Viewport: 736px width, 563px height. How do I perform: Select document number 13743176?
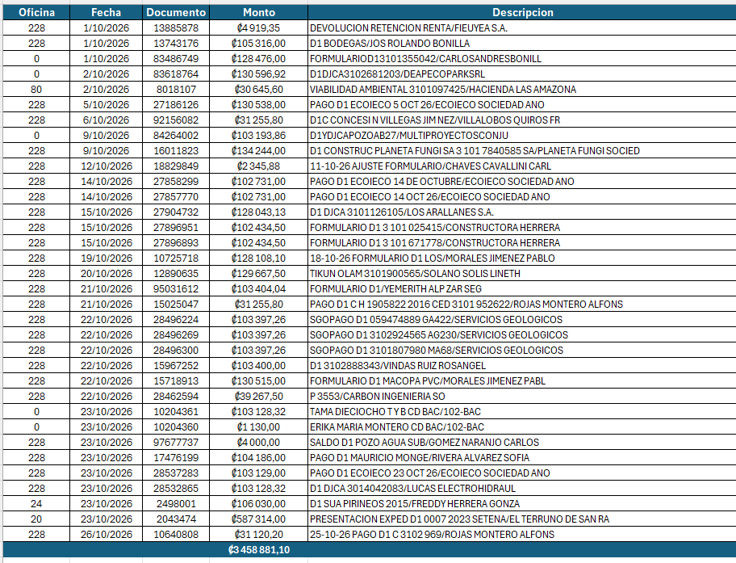[176, 43]
